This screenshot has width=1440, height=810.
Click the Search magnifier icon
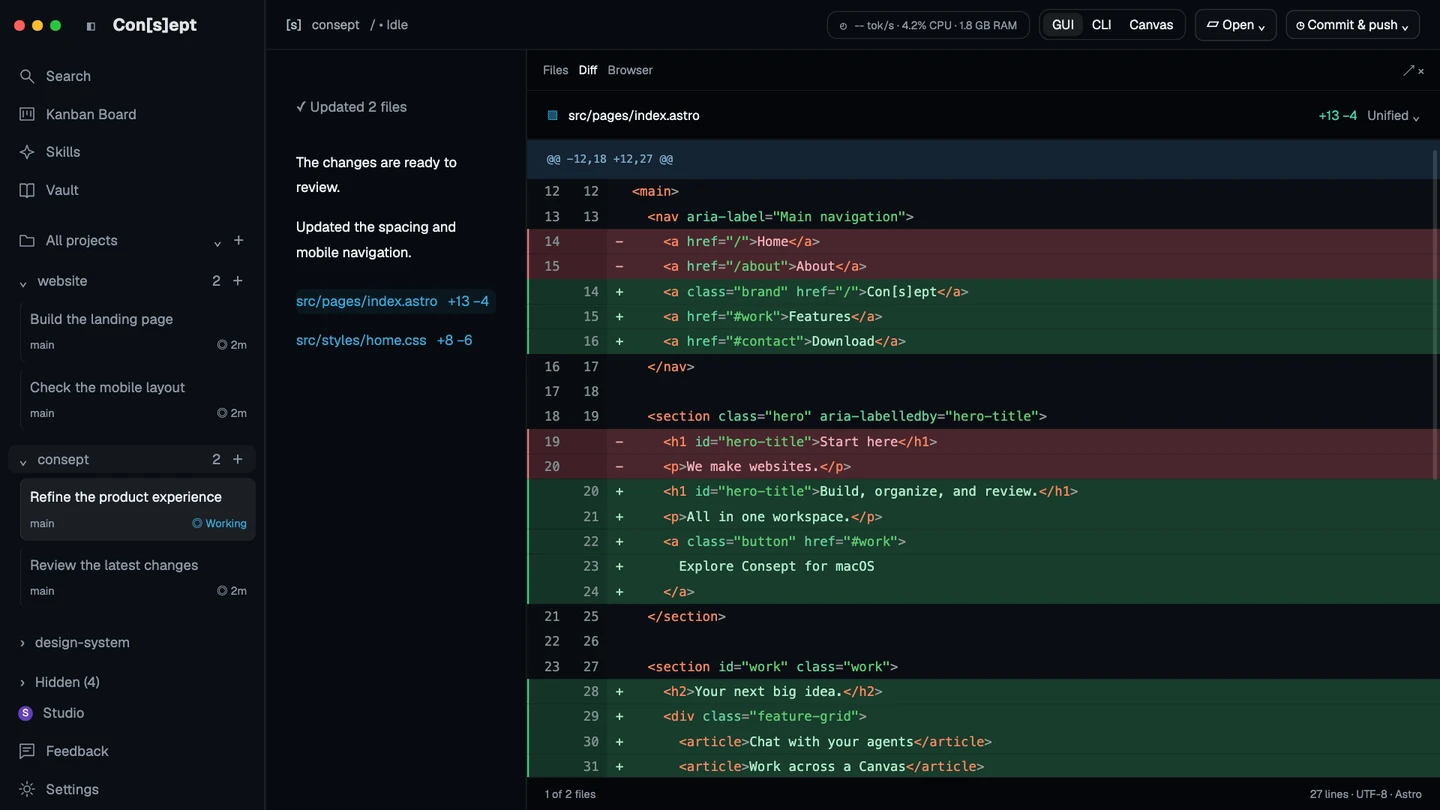pyautogui.click(x=27, y=76)
